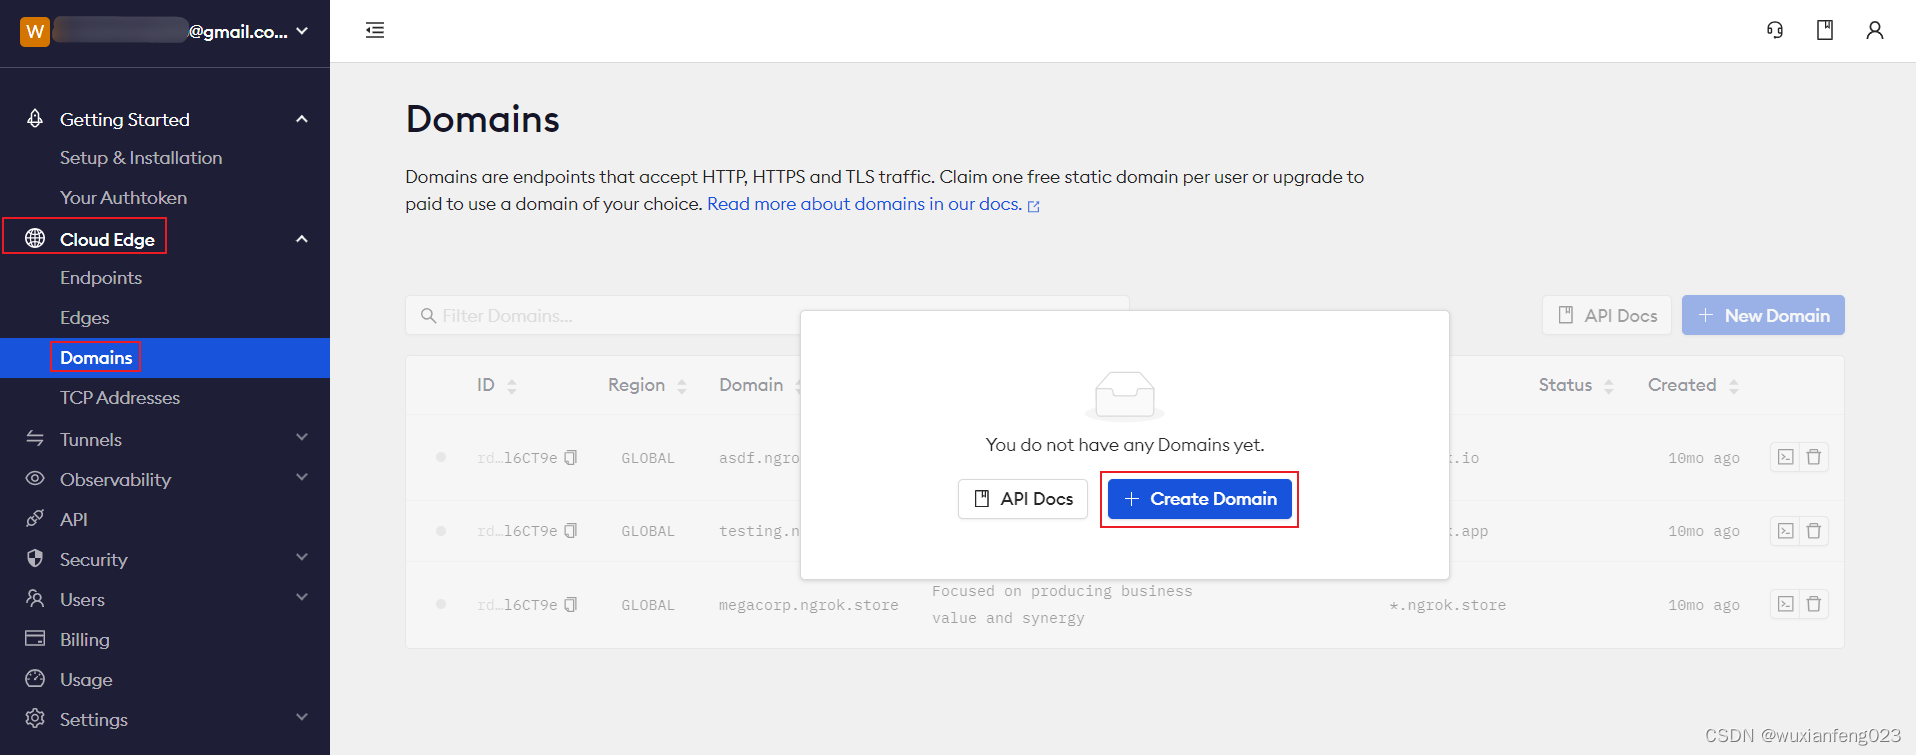This screenshot has width=1916, height=755.
Task: Click the Observability eye icon
Action: (x=35, y=478)
